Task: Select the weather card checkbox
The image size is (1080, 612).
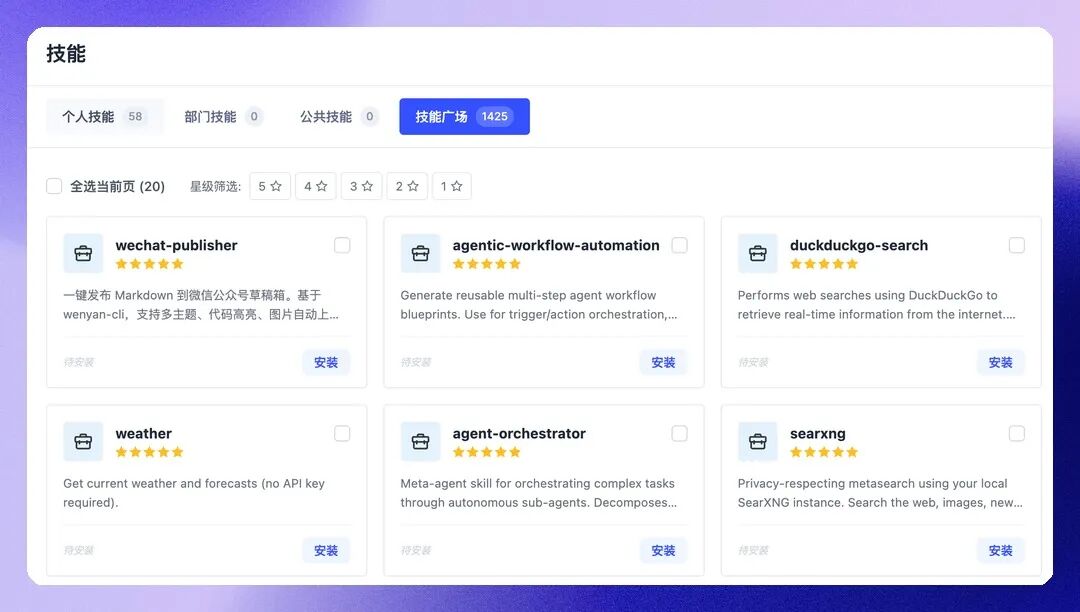Action: [x=342, y=433]
